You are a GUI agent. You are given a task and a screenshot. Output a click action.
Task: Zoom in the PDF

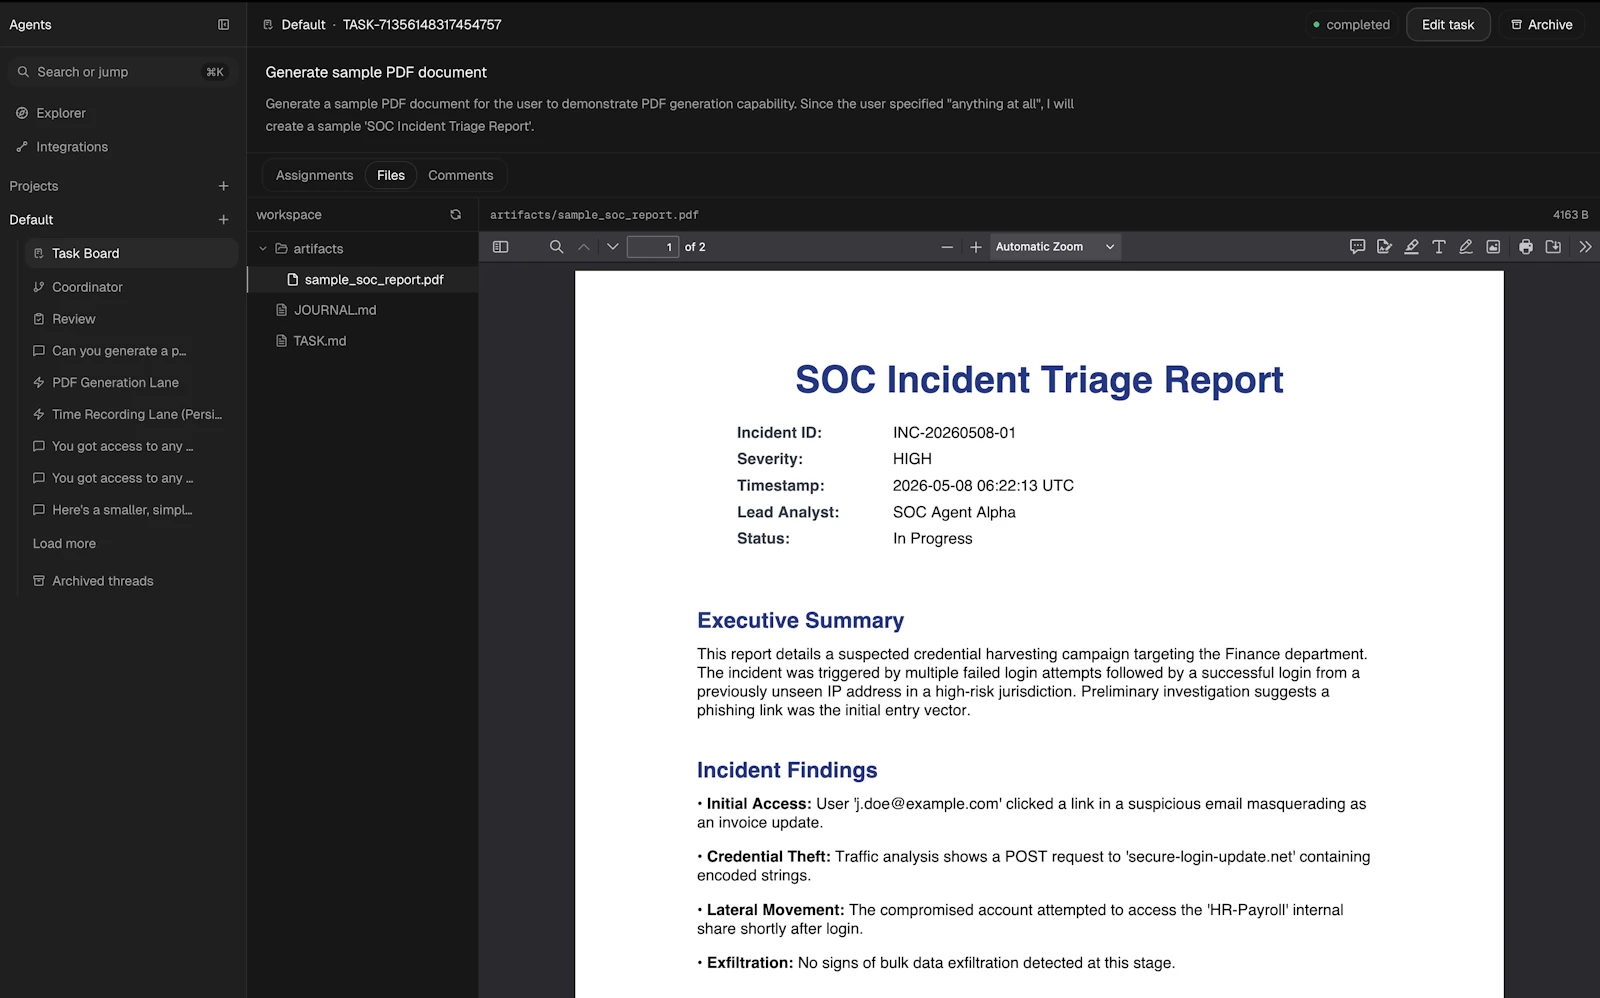pos(976,247)
